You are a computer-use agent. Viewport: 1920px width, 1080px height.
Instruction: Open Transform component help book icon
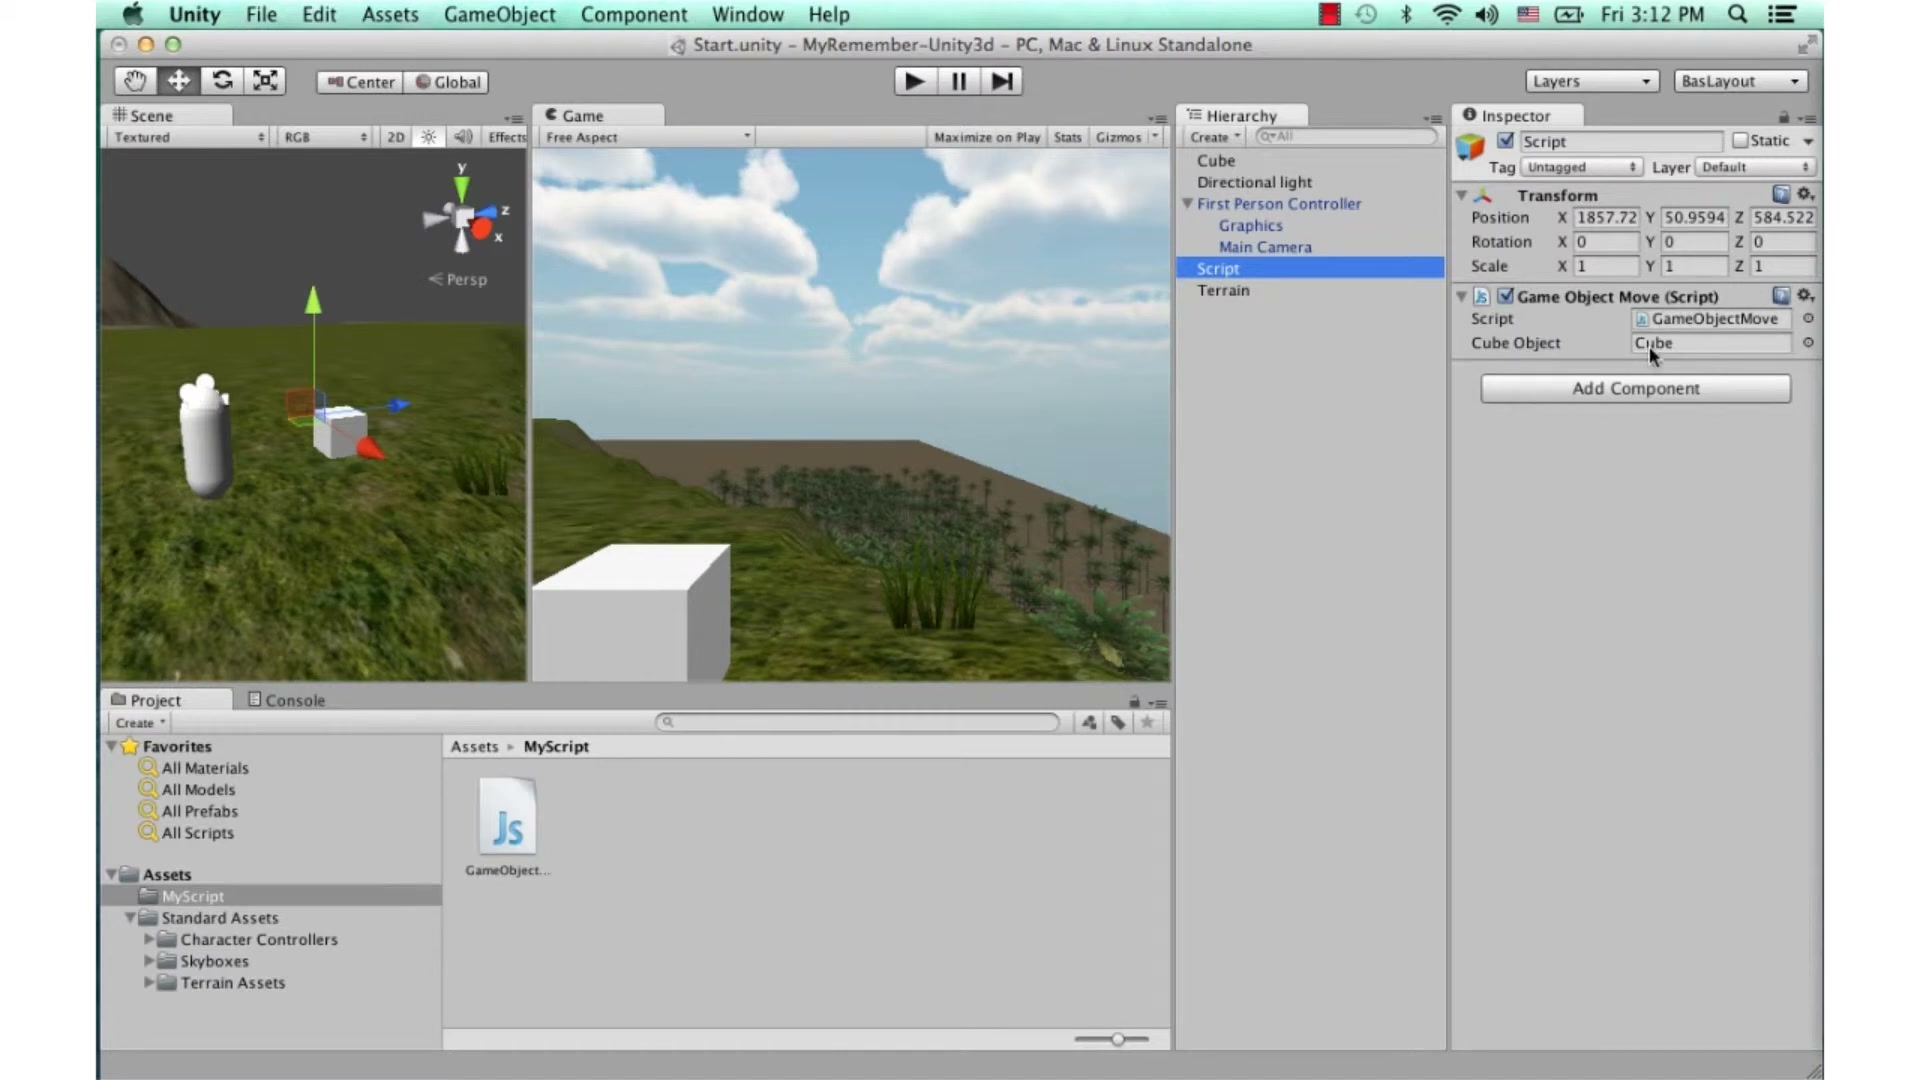1781,194
